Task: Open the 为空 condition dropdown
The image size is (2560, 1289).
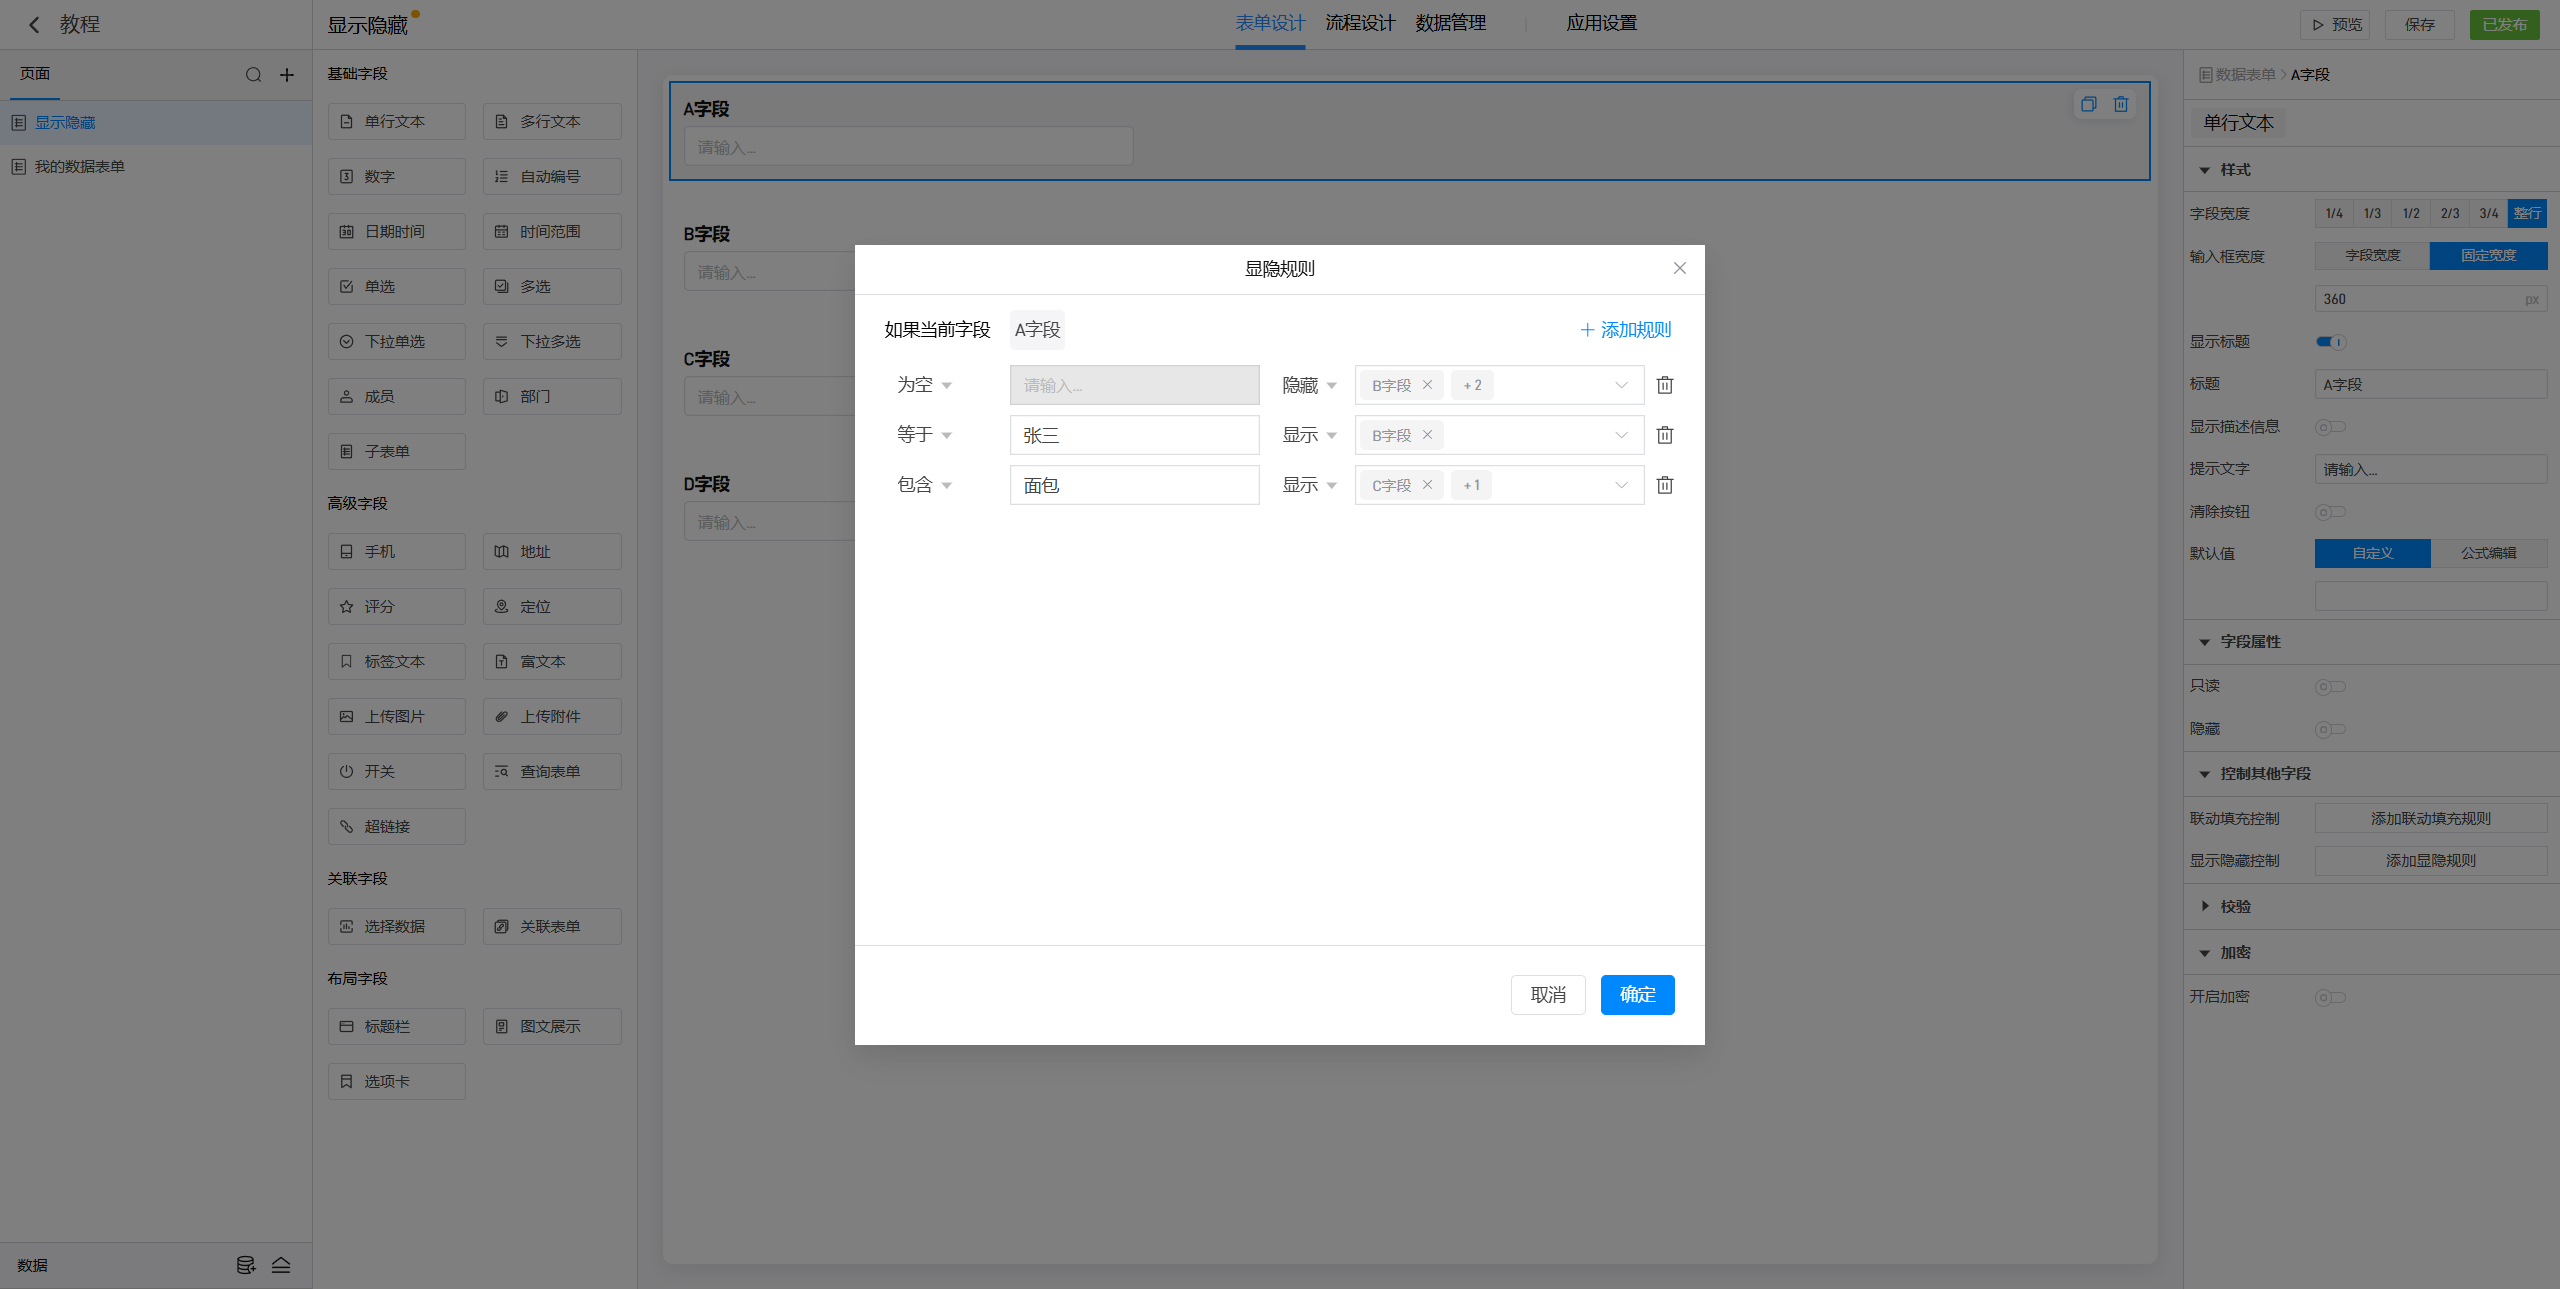Action: (x=924, y=385)
